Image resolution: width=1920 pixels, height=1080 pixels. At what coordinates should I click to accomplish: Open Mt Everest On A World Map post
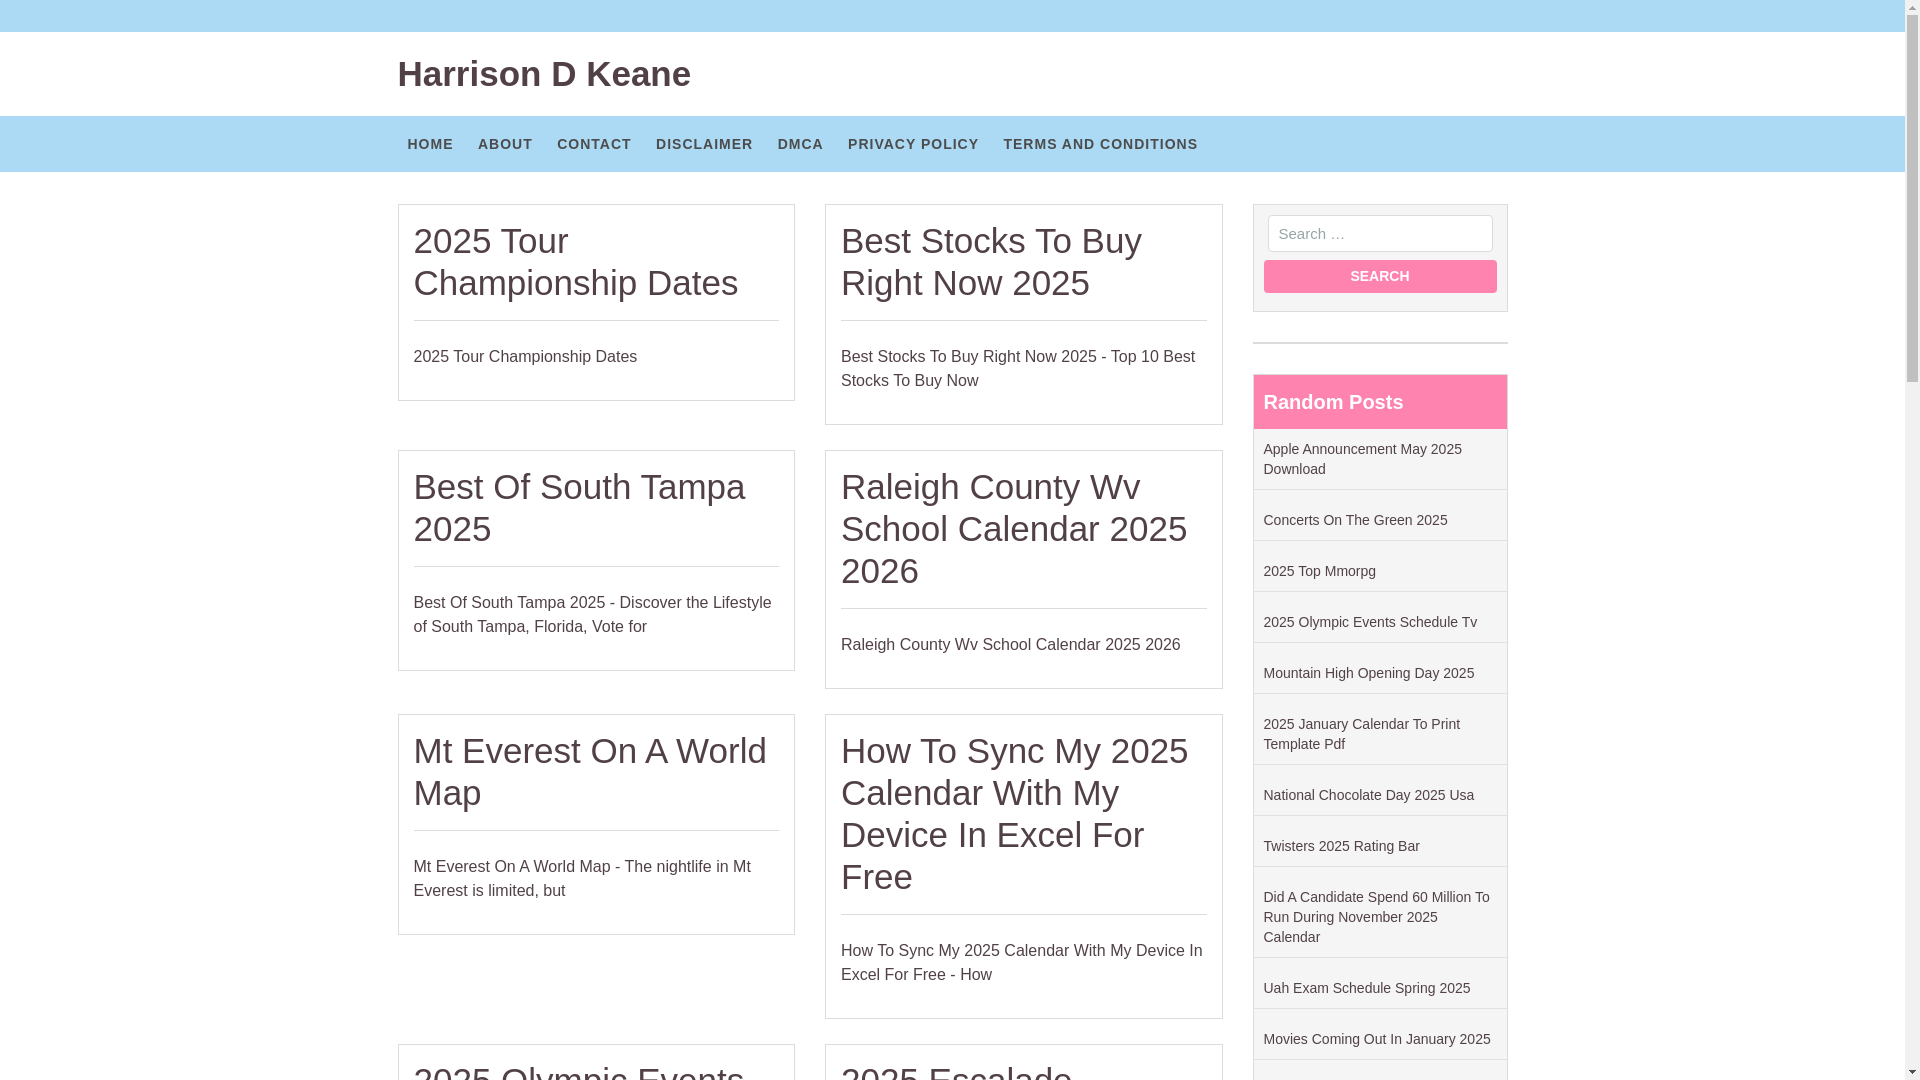[x=590, y=772]
